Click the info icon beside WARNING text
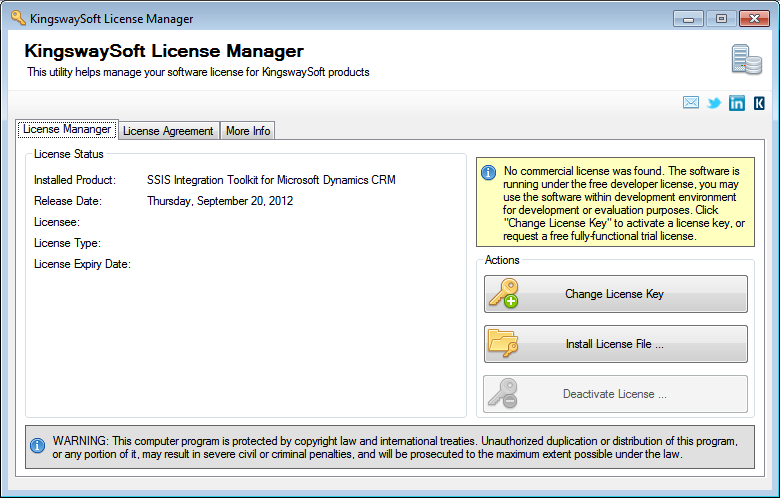Screen dimensions: 780x498 [x=37, y=446]
